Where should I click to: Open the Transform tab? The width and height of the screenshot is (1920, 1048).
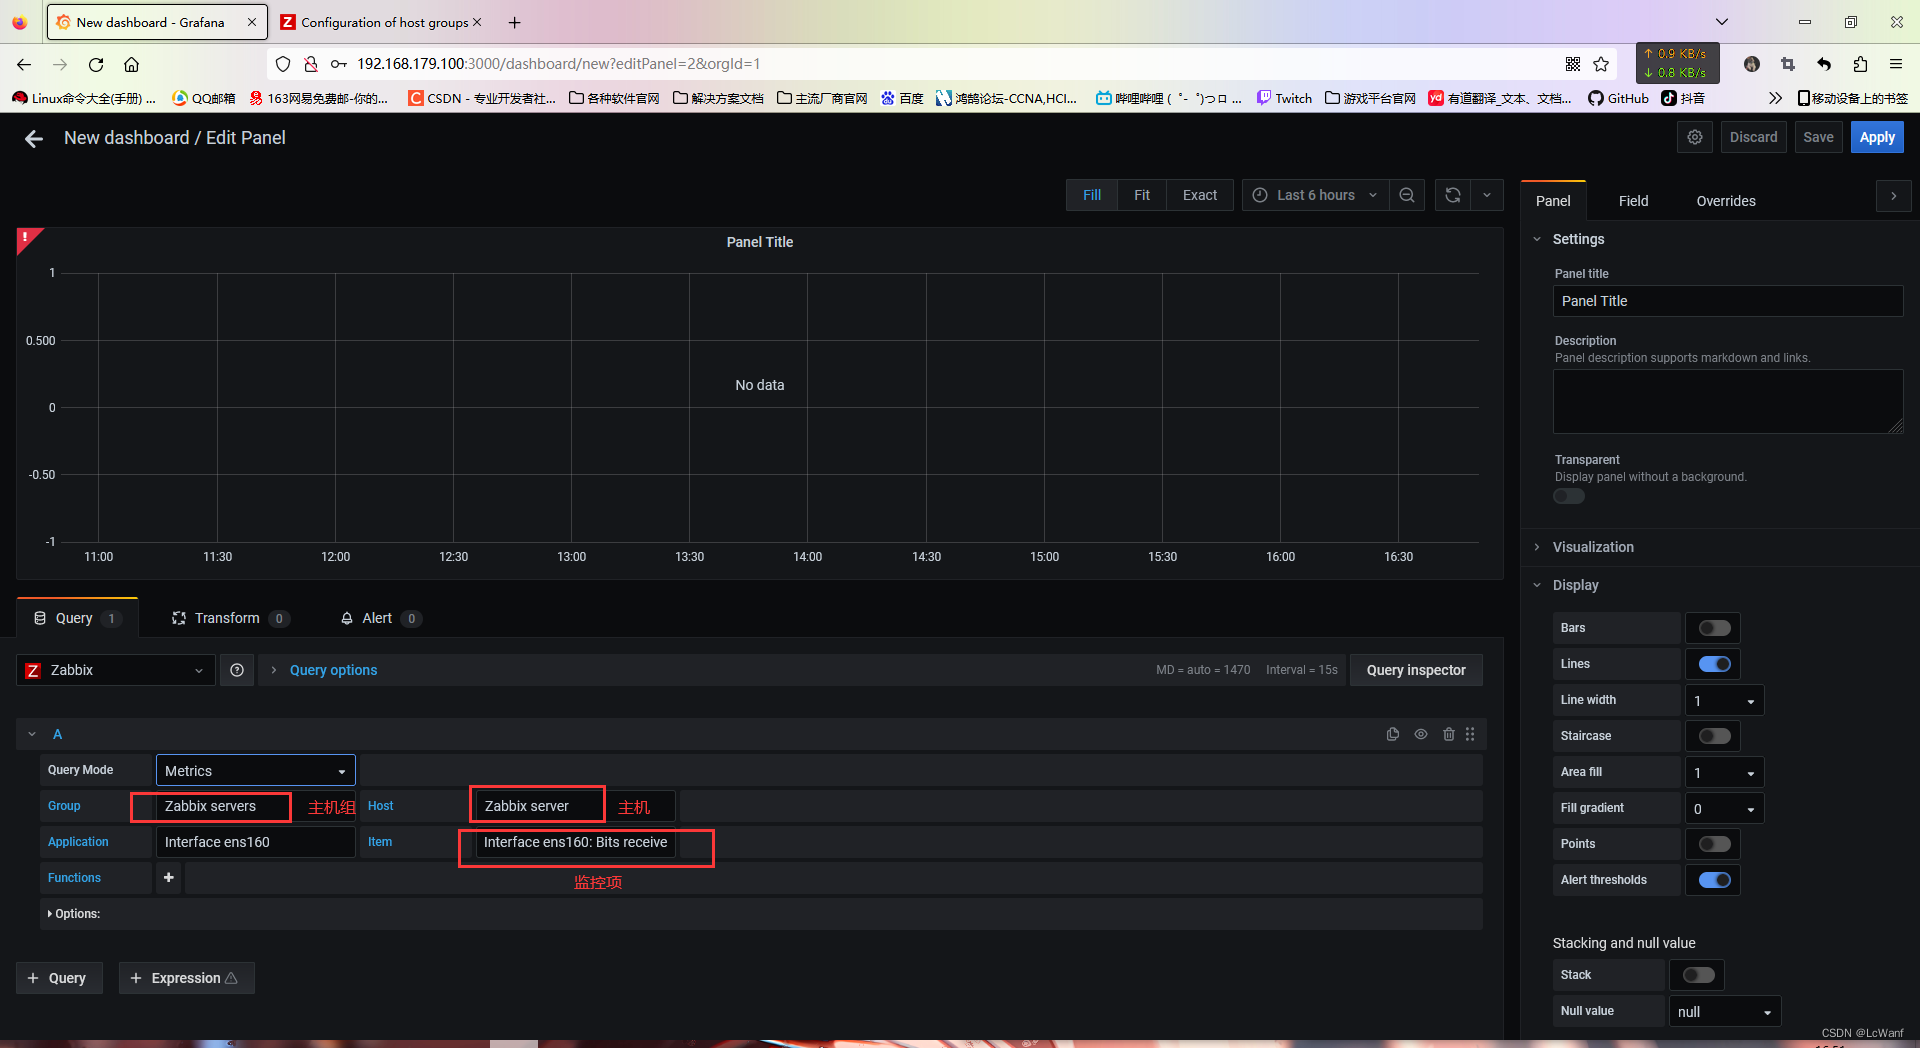click(x=230, y=618)
